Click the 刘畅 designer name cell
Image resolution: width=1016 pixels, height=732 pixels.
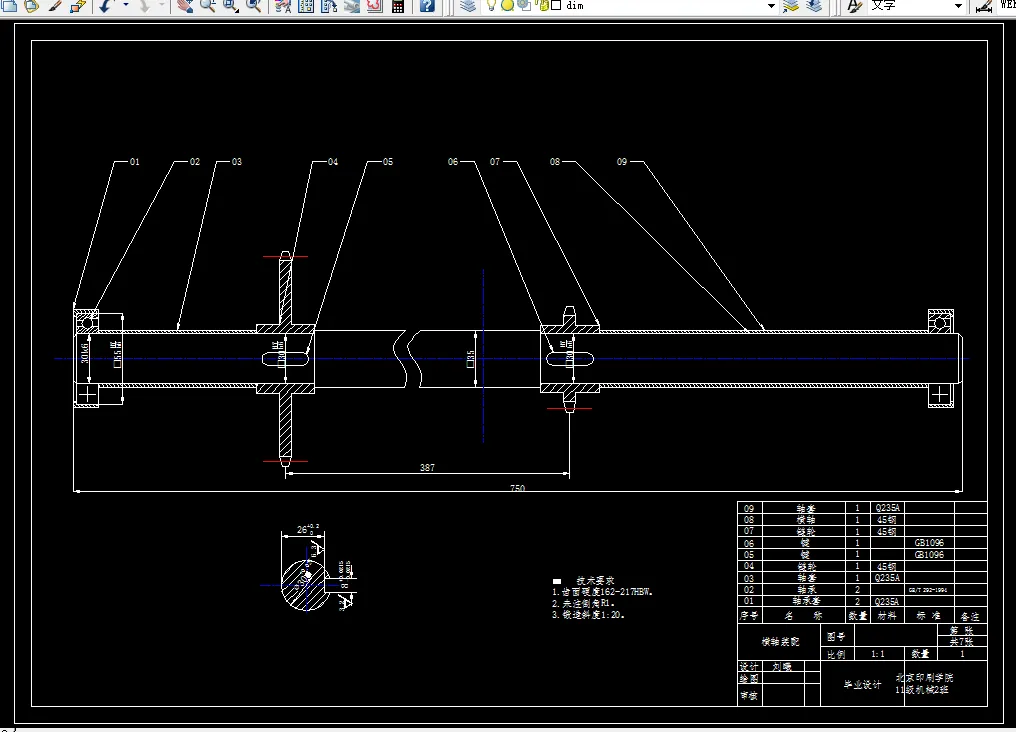coord(782,666)
